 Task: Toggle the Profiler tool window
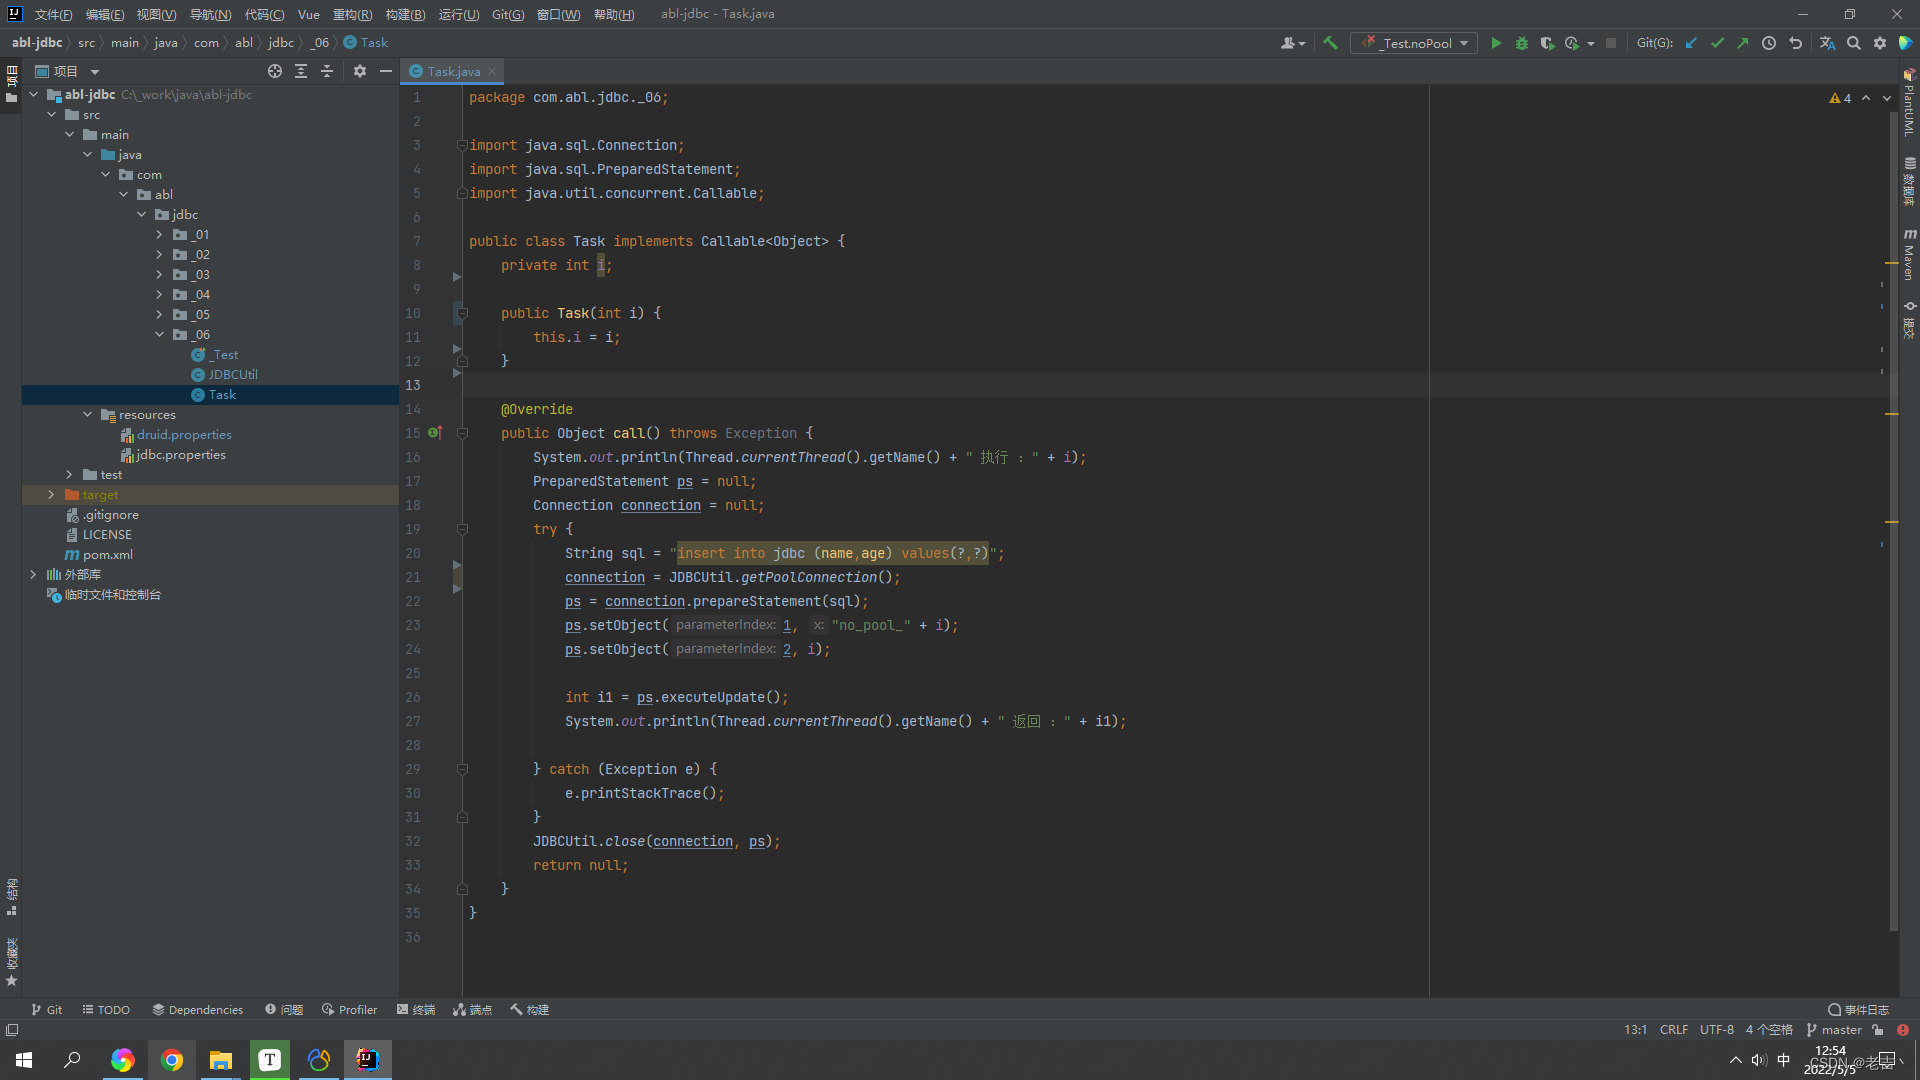(x=349, y=1010)
